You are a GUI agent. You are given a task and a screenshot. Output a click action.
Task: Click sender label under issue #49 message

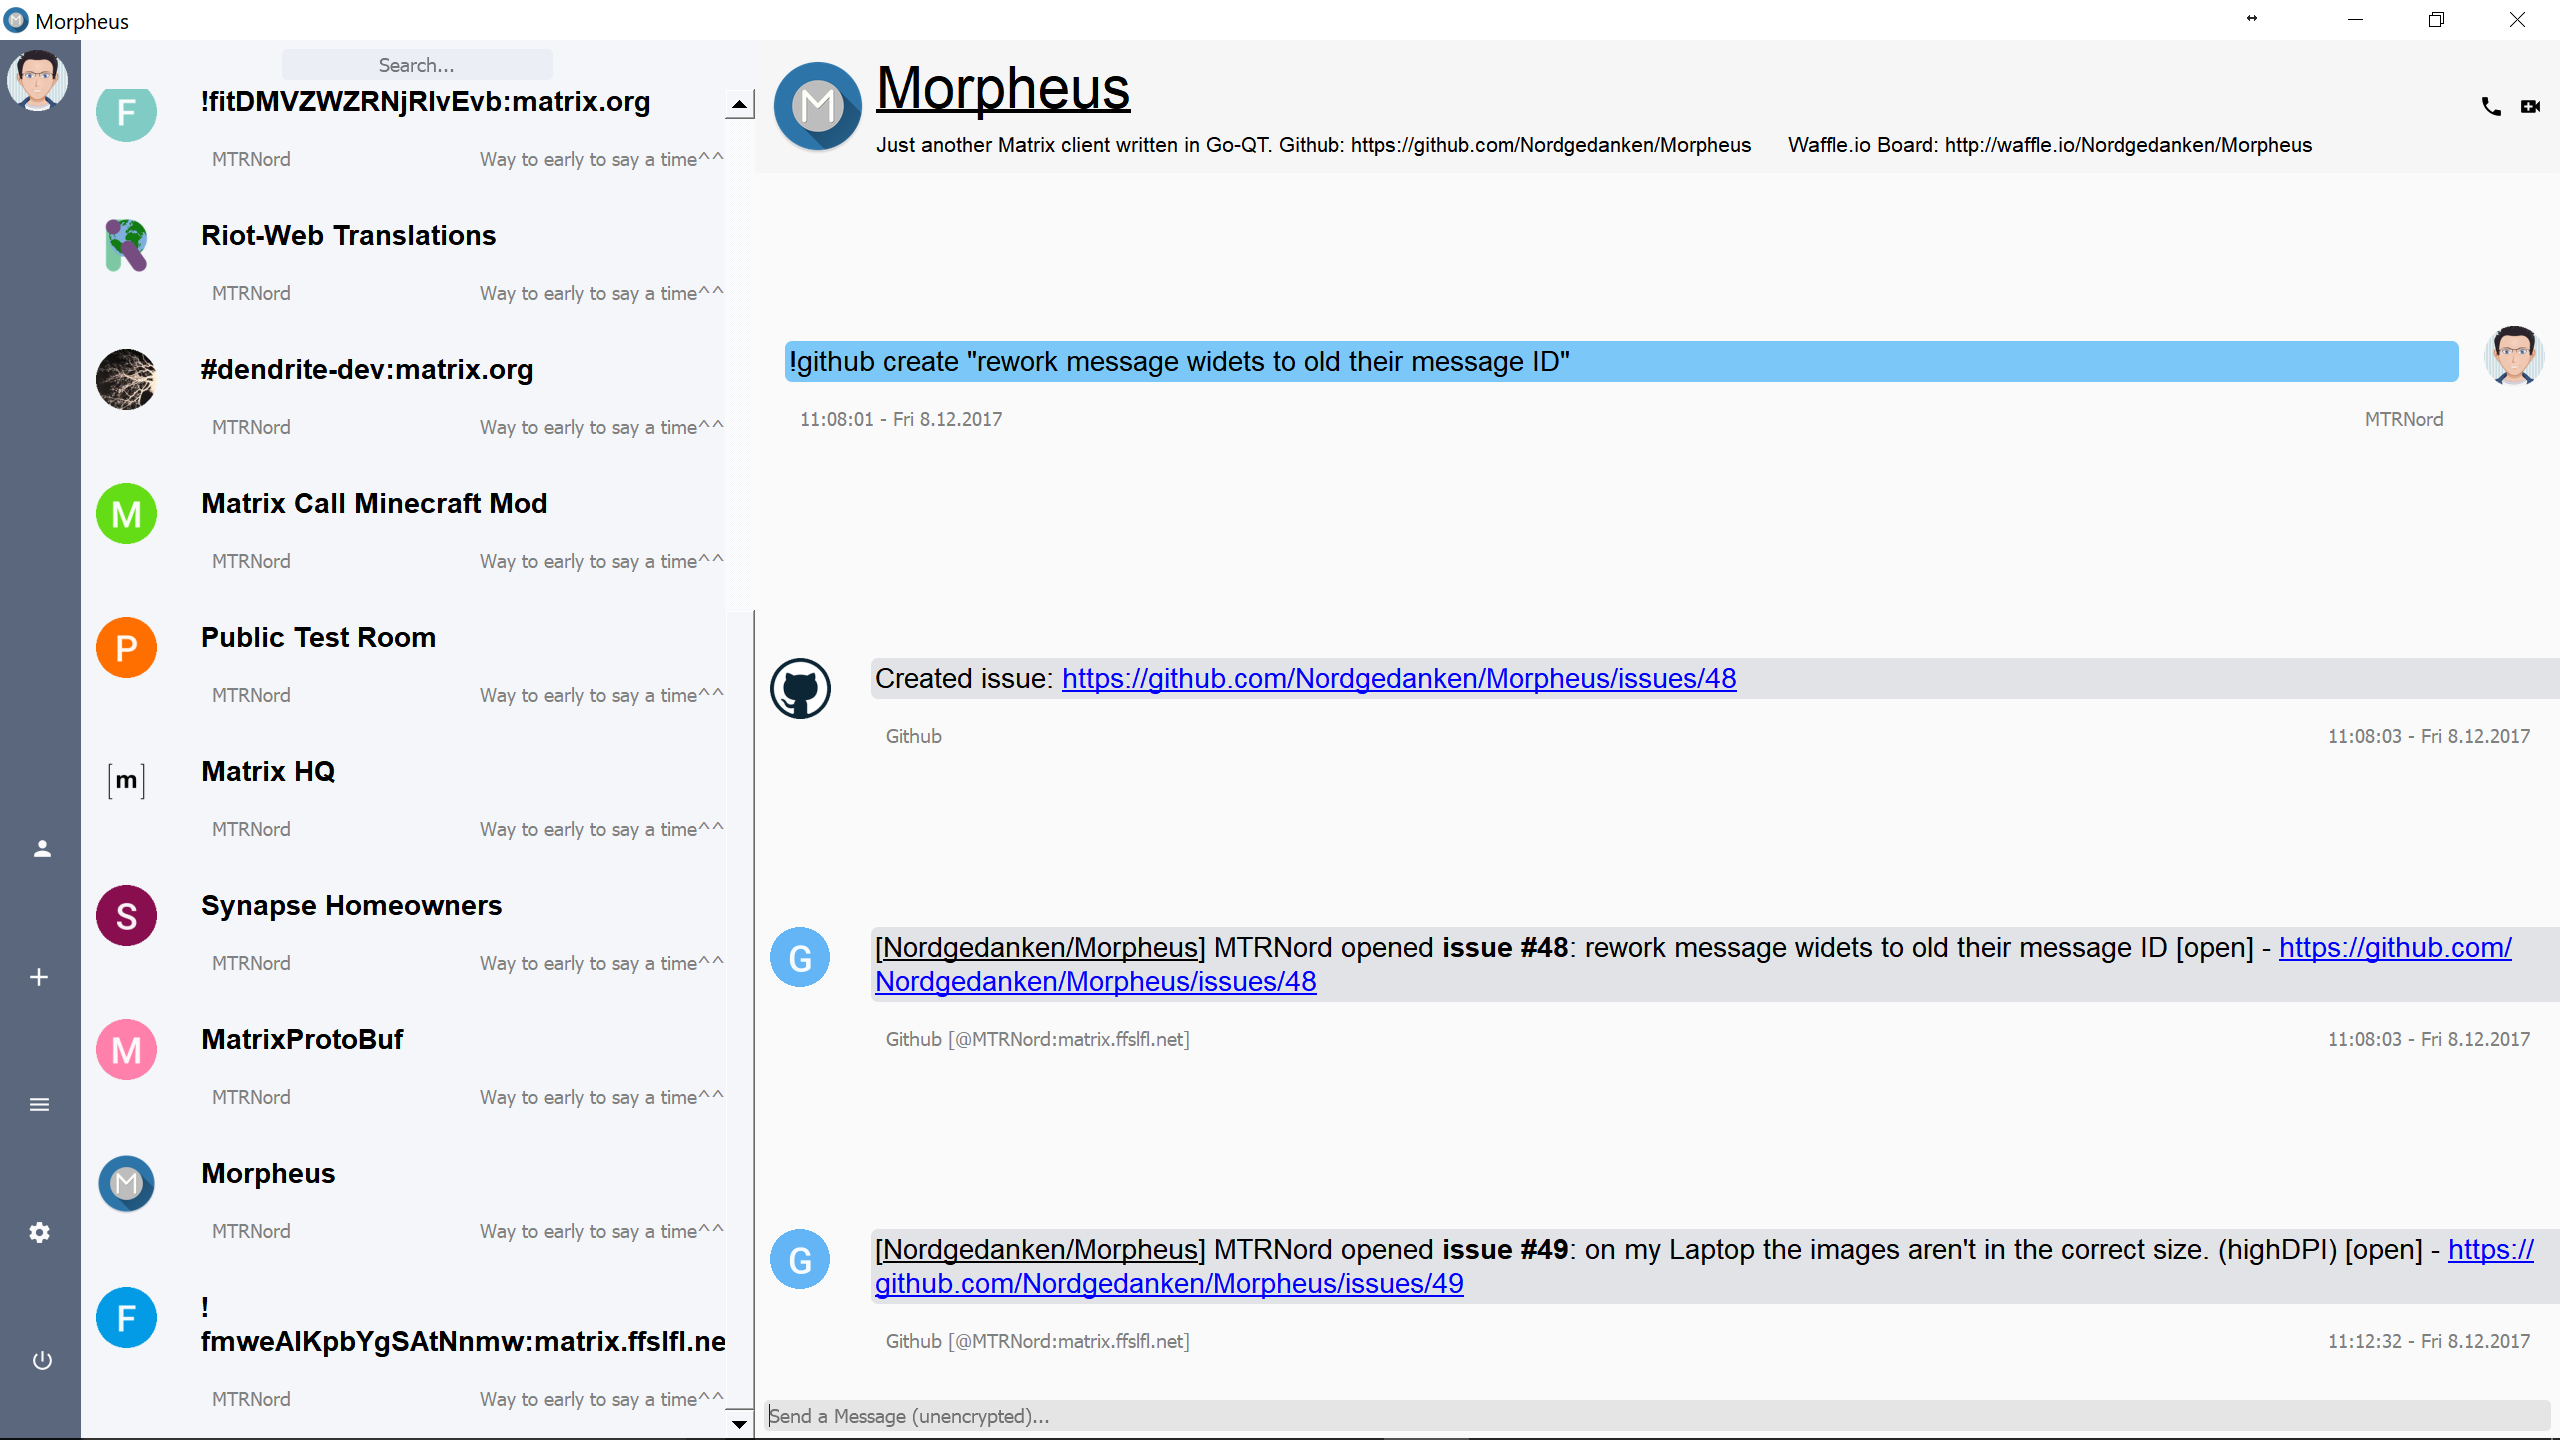pos(1037,1341)
